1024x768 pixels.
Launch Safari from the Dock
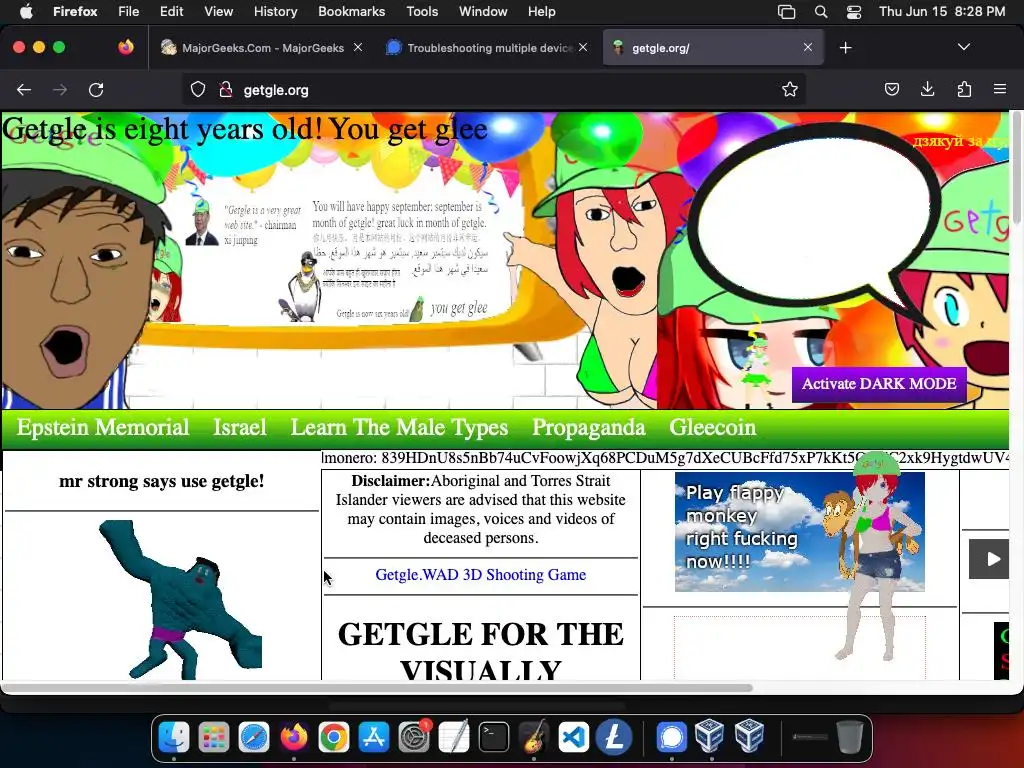tap(253, 738)
